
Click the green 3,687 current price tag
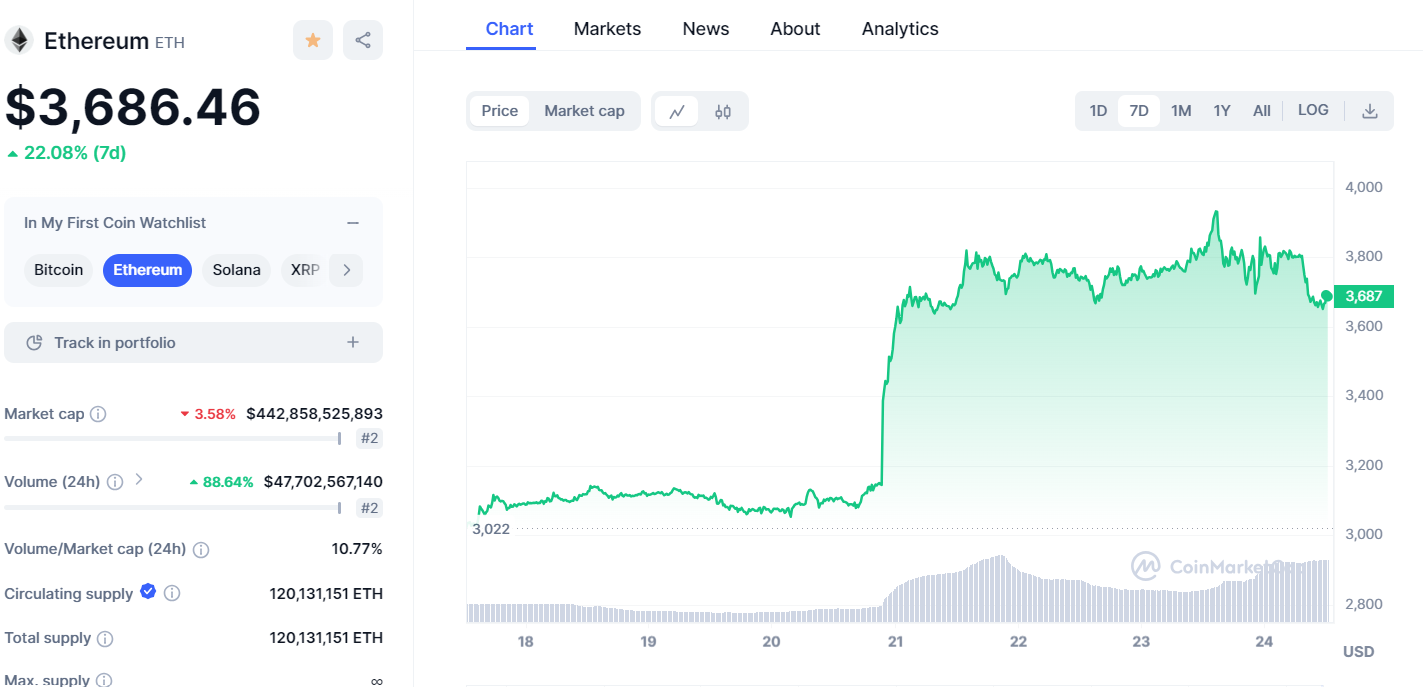[1363, 296]
